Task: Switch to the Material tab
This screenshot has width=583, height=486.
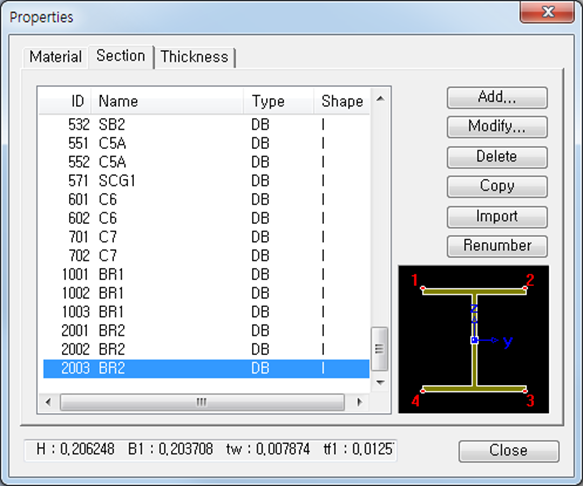Action: 55,57
